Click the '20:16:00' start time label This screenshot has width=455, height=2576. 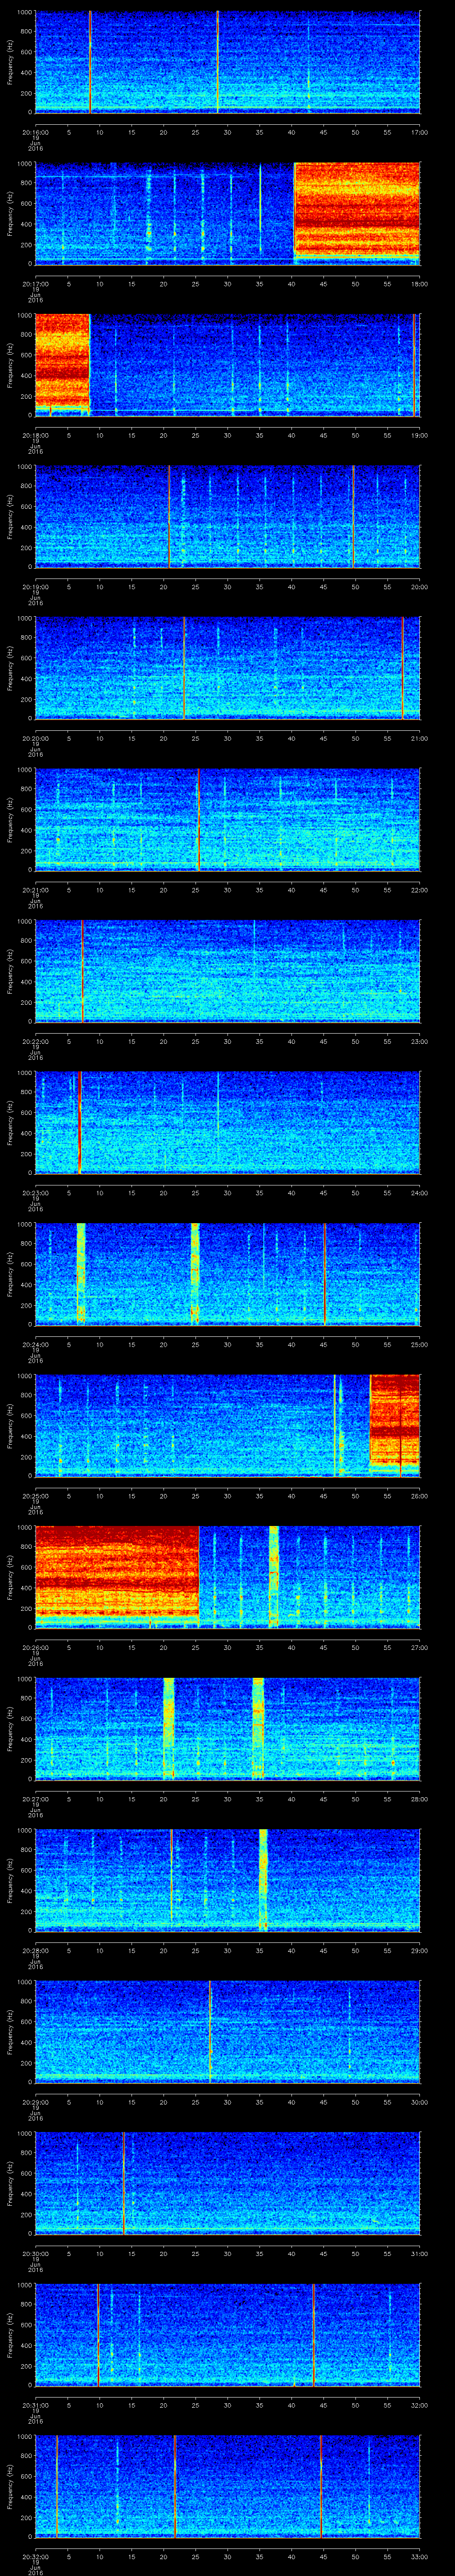[x=35, y=132]
